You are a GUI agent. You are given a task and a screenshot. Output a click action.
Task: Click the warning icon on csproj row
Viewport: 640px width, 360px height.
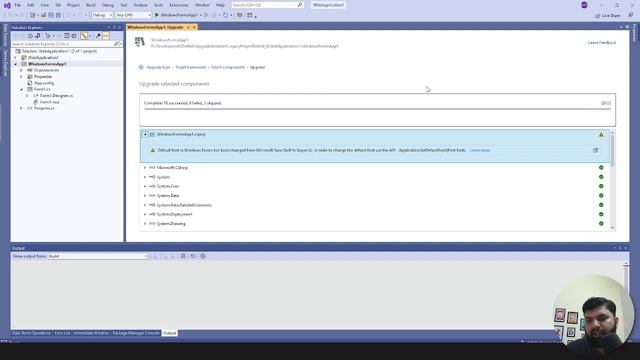pyautogui.click(x=601, y=134)
